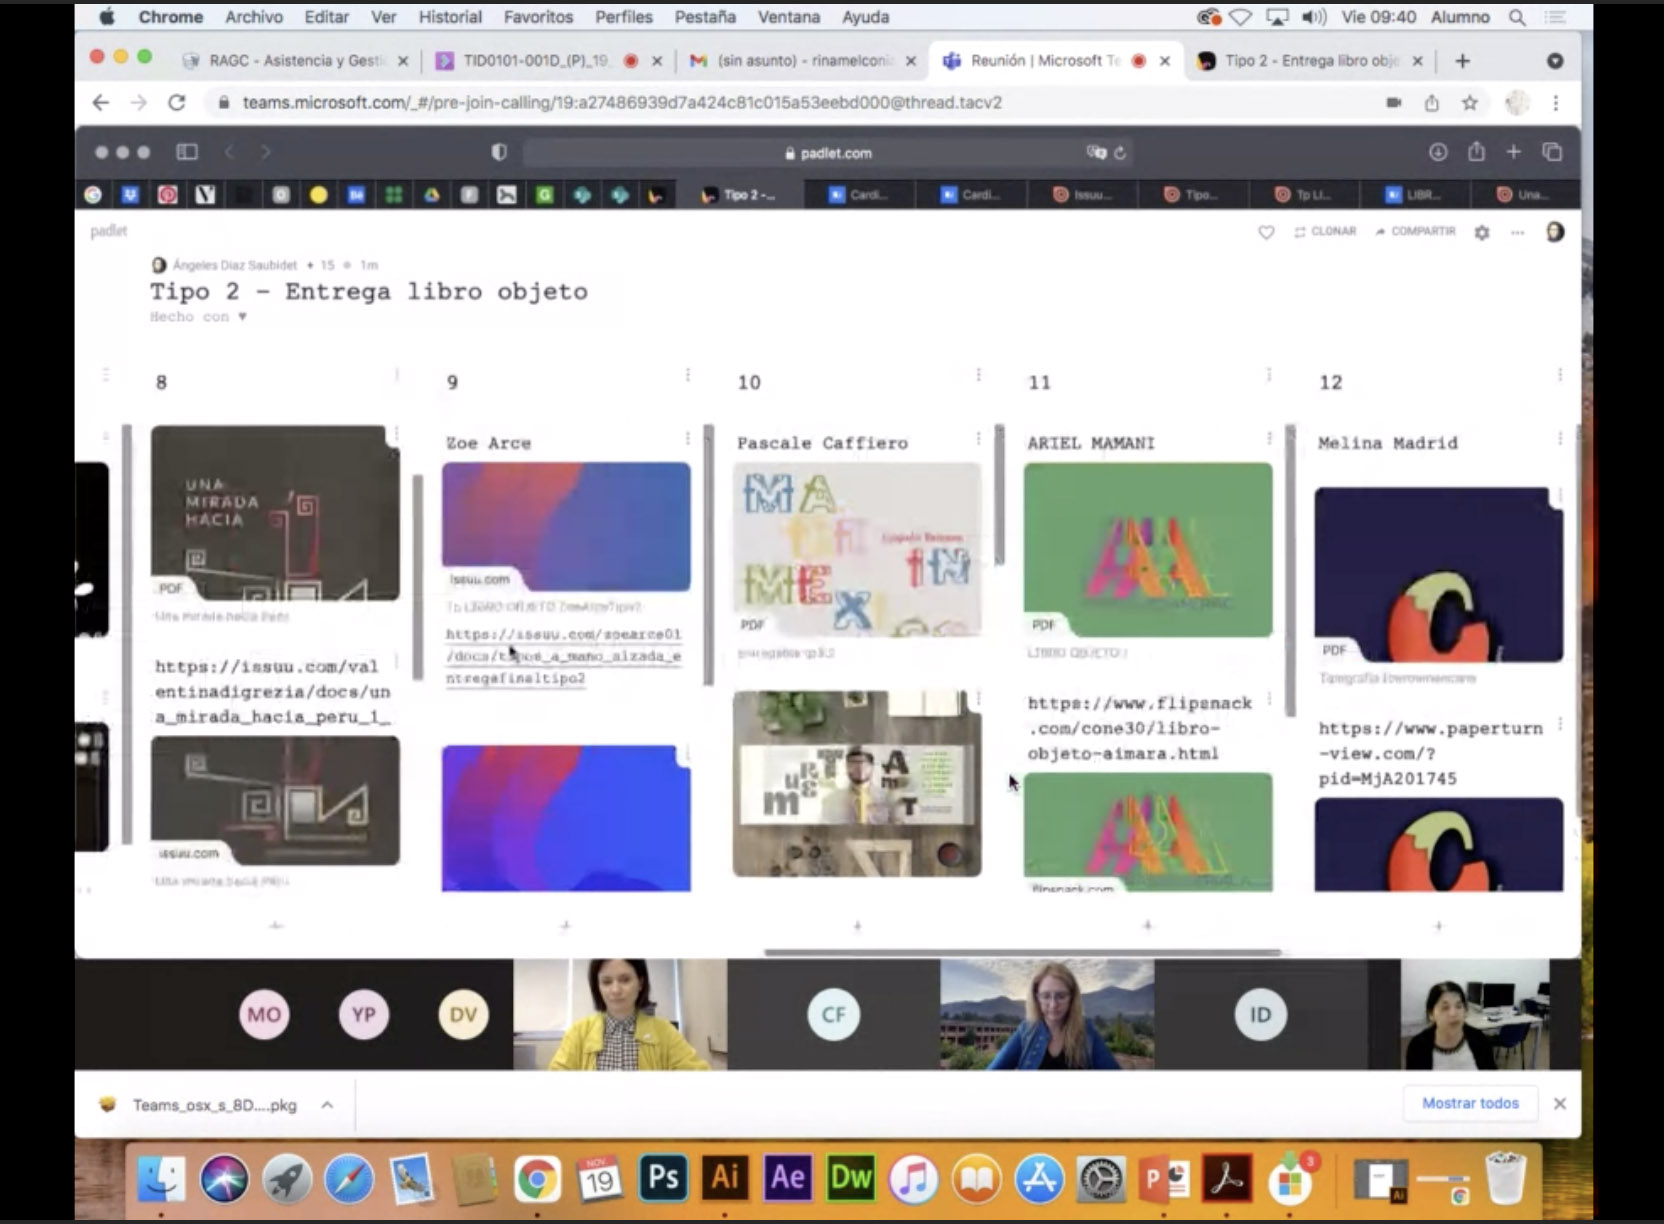Open Photoshop from the dock
The height and width of the screenshot is (1224, 1664).
click(663, 1178)
